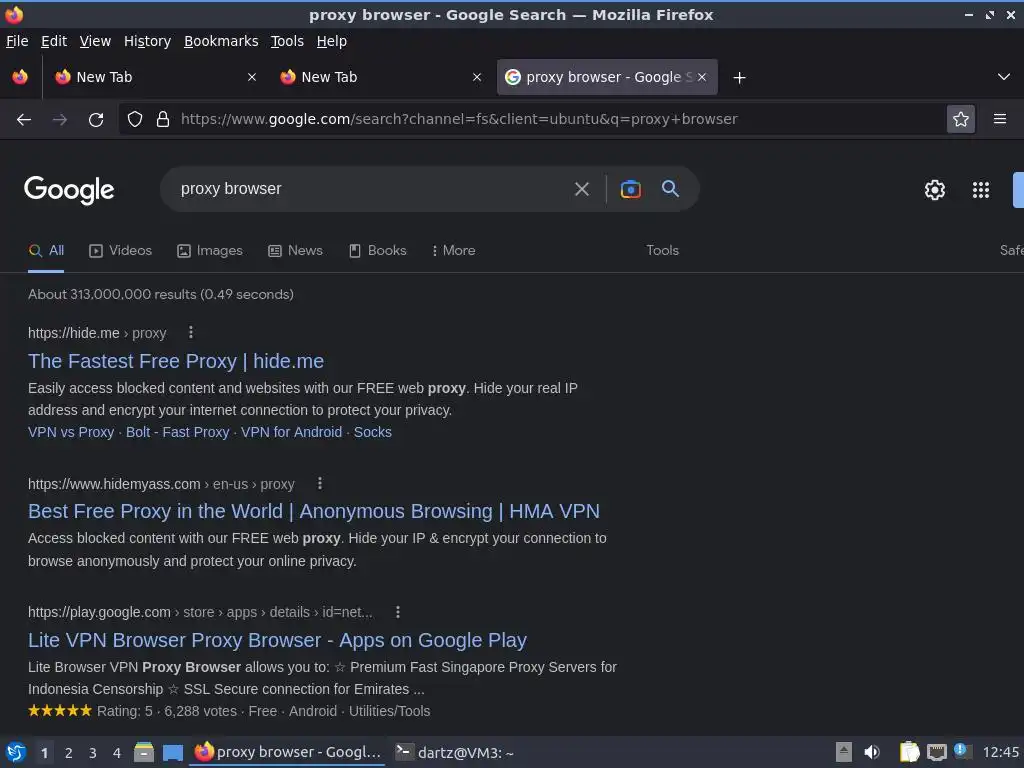Switch to workspace 3
This screenshot has height=768, width=1024.
(x=93, y=753)
